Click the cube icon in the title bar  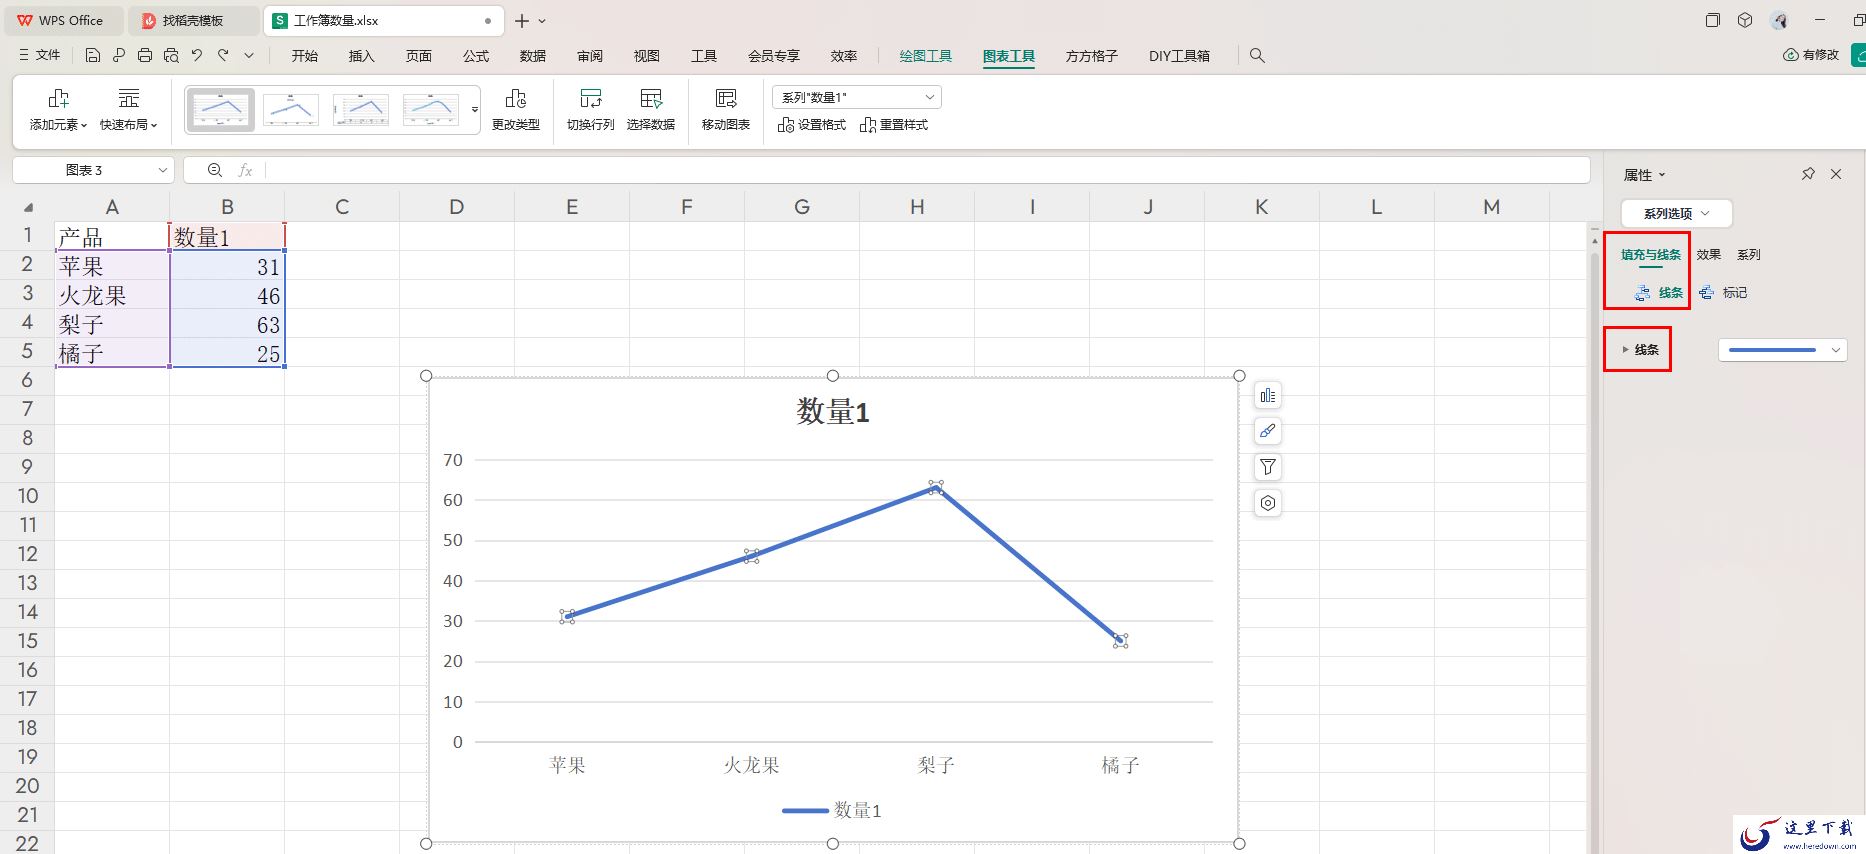pos(1745,20)
